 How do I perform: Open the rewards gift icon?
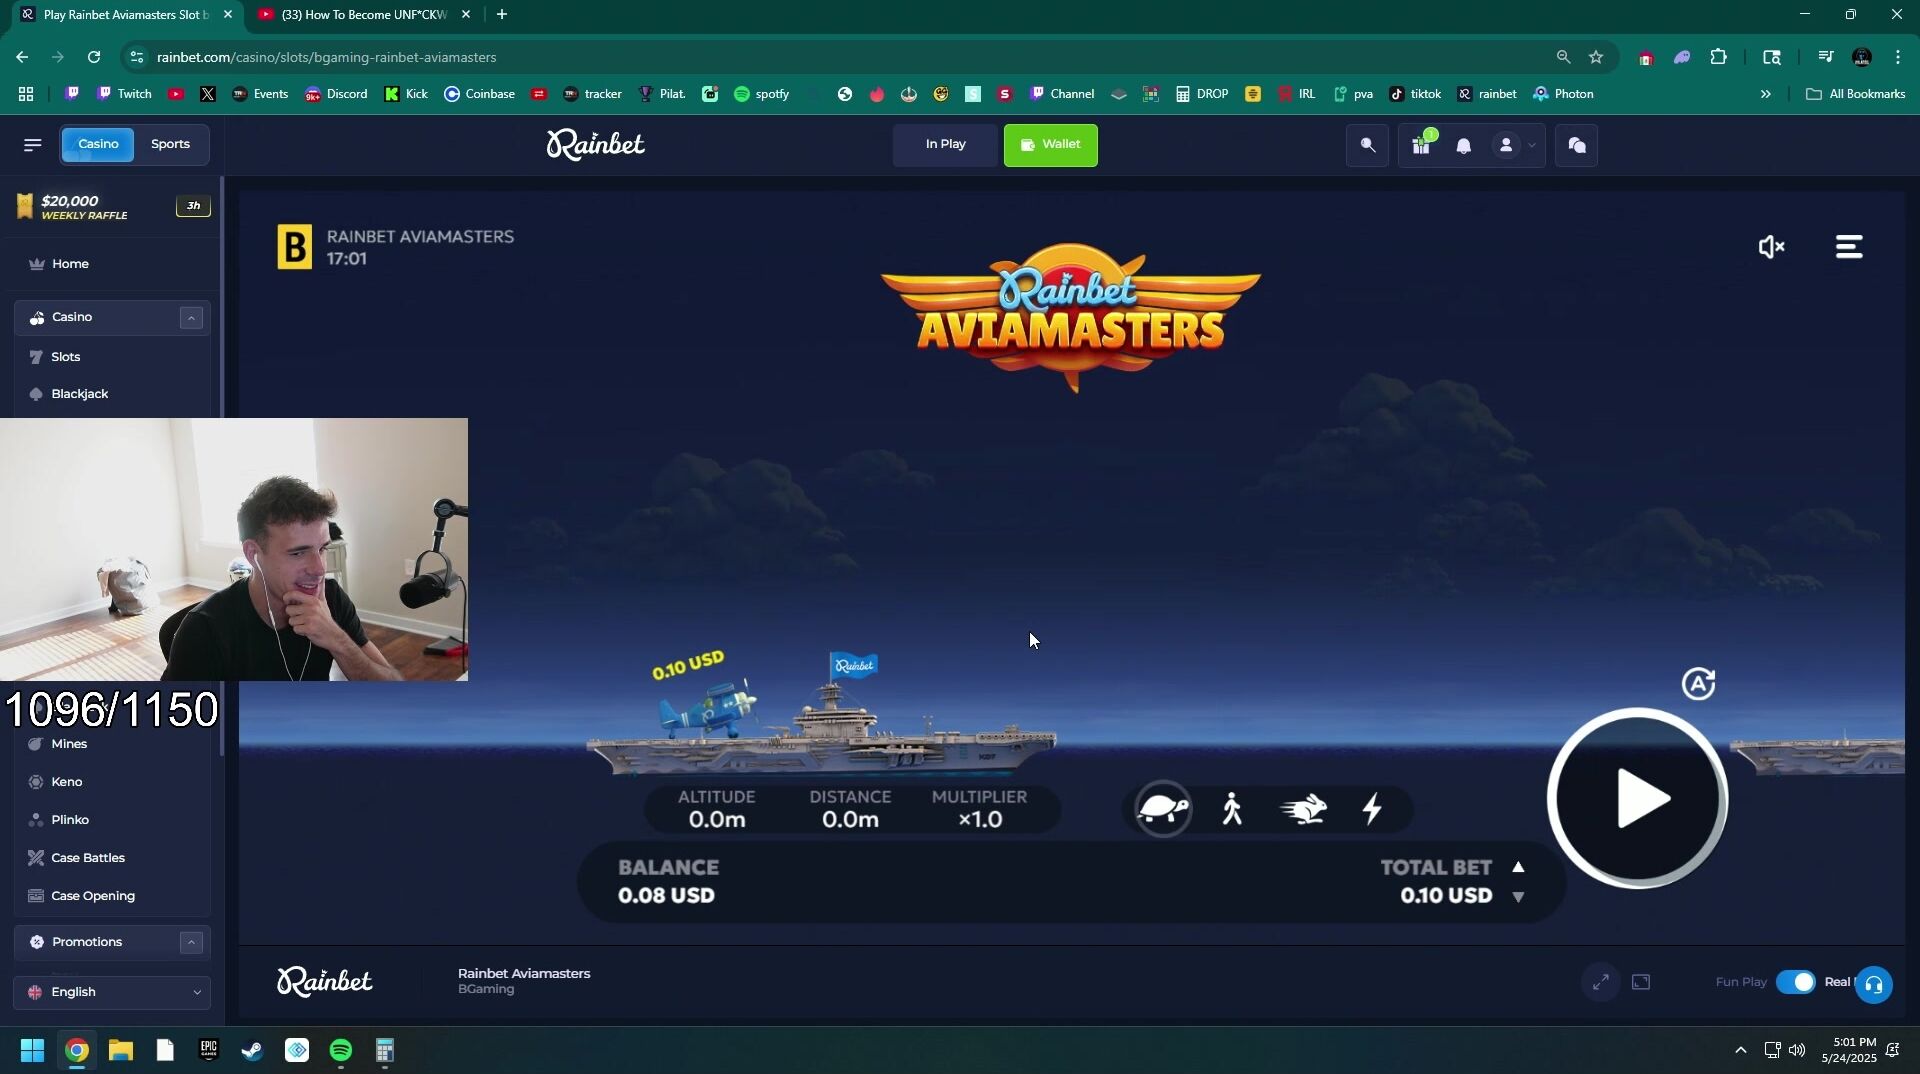pos(1421,146)
